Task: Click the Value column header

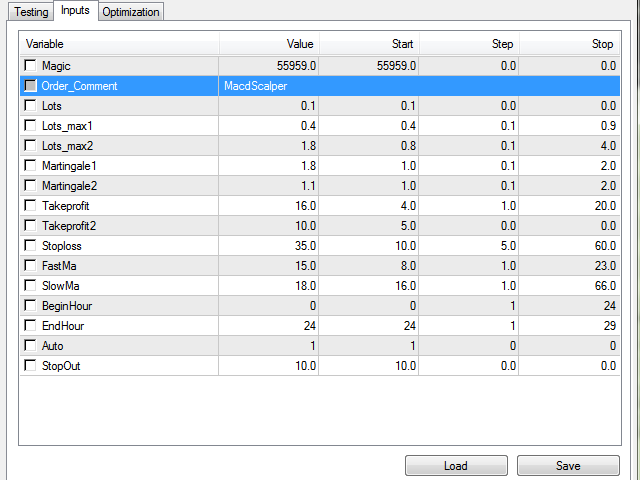Action: 300,44
